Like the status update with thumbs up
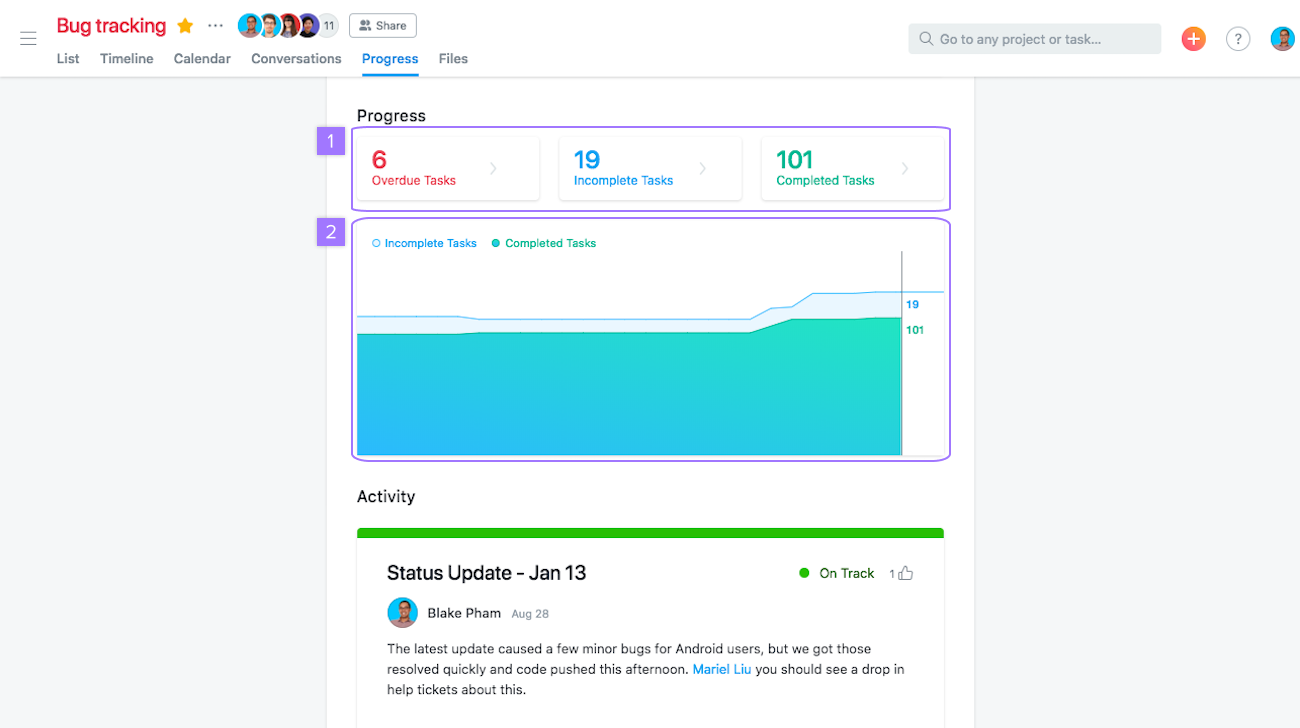The width and height of the screenshot is (1300, 728). (906, 573)
